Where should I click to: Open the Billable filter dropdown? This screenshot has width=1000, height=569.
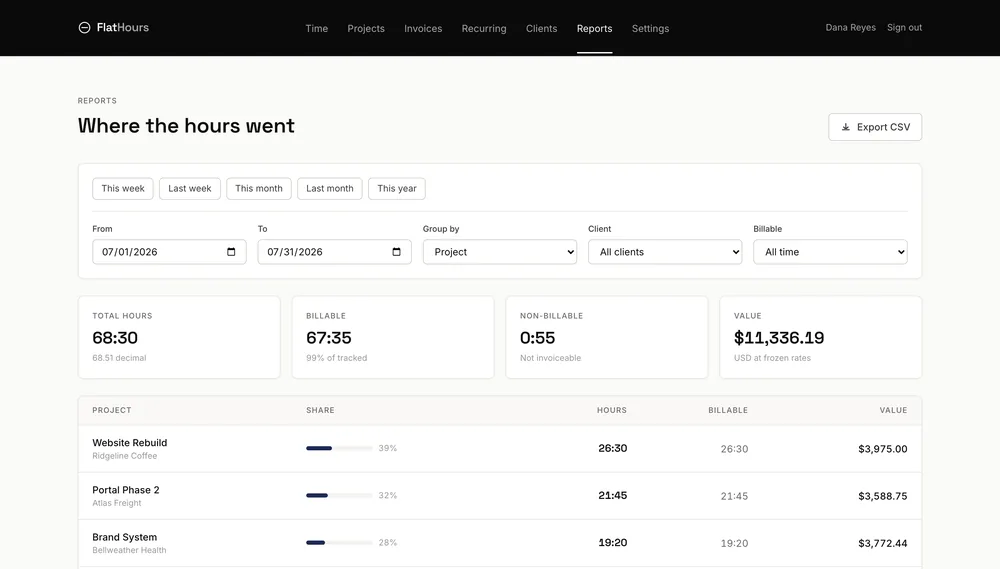[830, 252]
